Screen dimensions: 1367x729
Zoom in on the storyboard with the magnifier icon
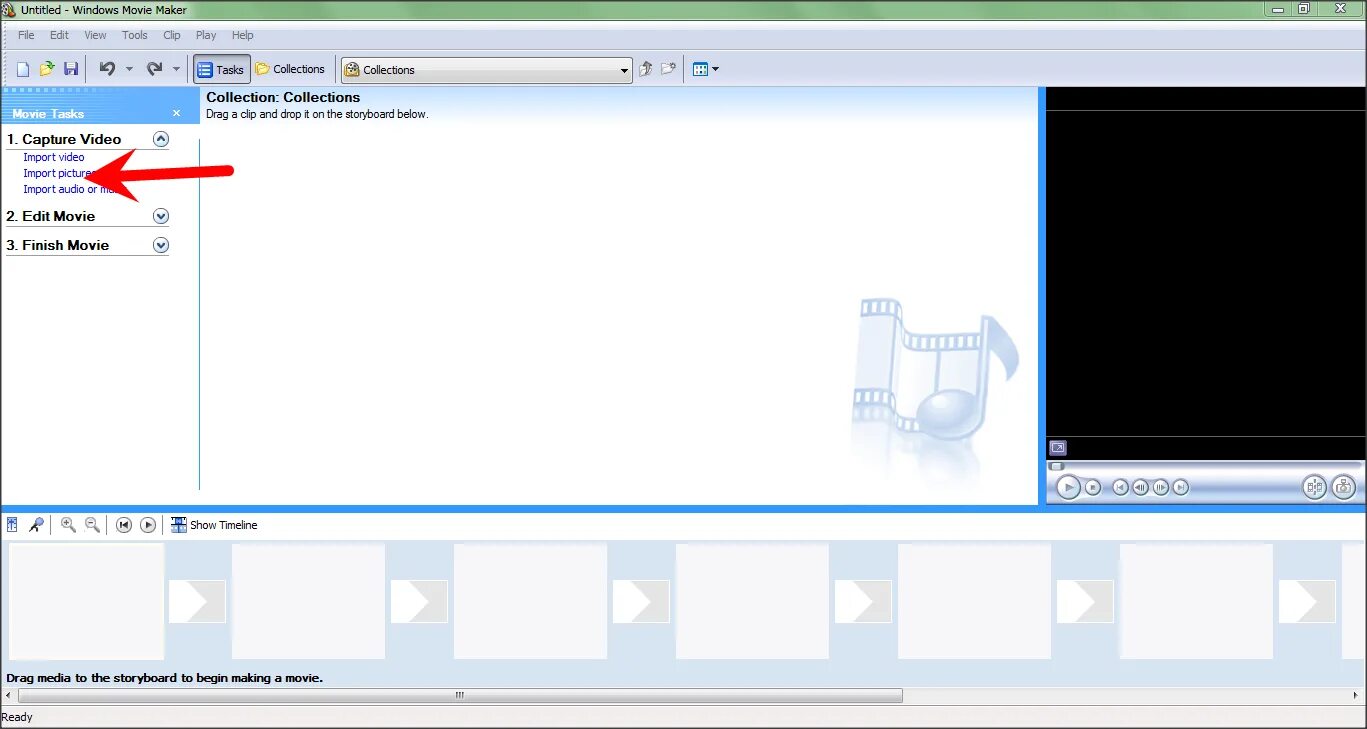point(68,524)
